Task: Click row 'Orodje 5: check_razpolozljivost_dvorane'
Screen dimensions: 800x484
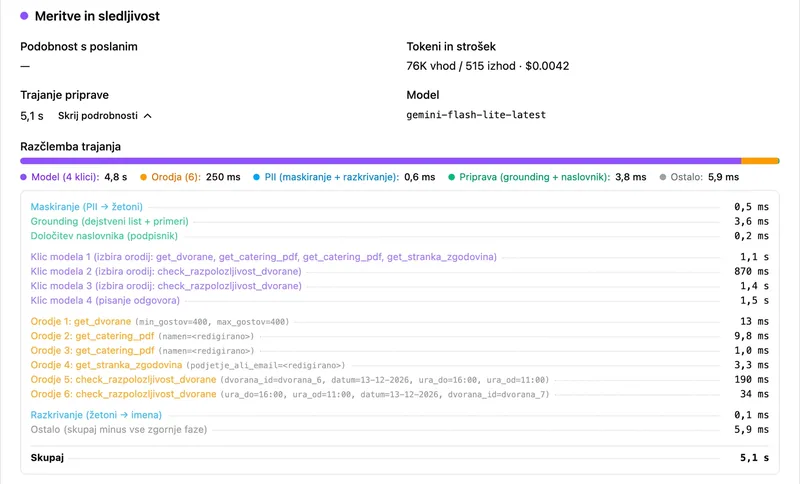Action: click(x=399, y=379)
